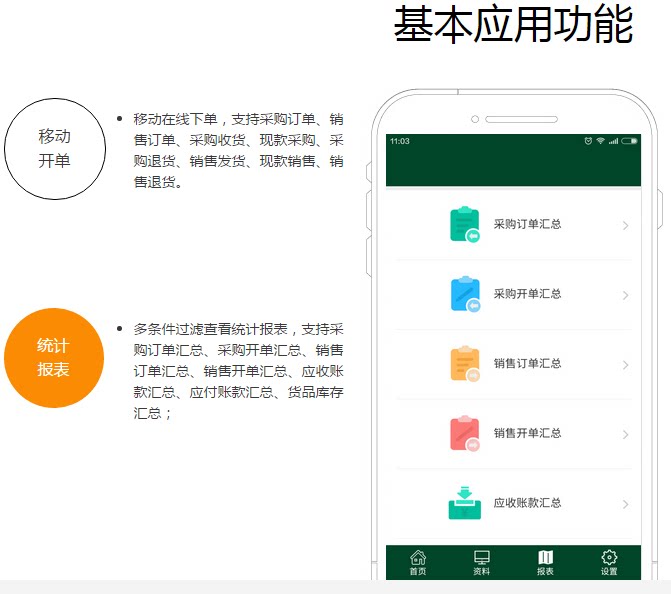The width and height of the screenshot is (671, 594).
Task: Expand chevron beside 销售开单汇总
Action: point(626,435)
